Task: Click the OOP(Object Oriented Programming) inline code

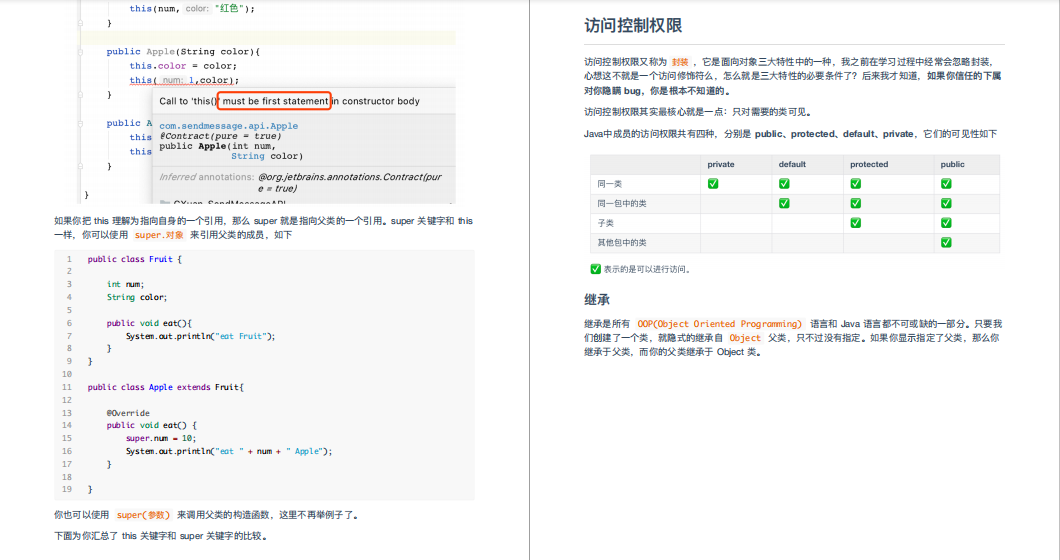Action: tap(719, 324)
